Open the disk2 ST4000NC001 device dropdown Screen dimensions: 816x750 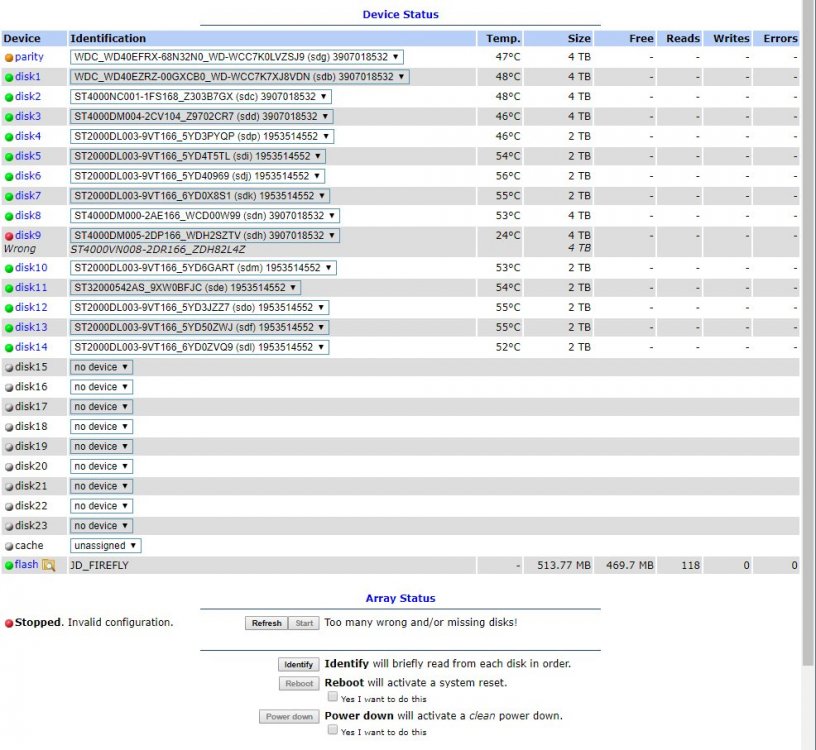coord(201,96)
